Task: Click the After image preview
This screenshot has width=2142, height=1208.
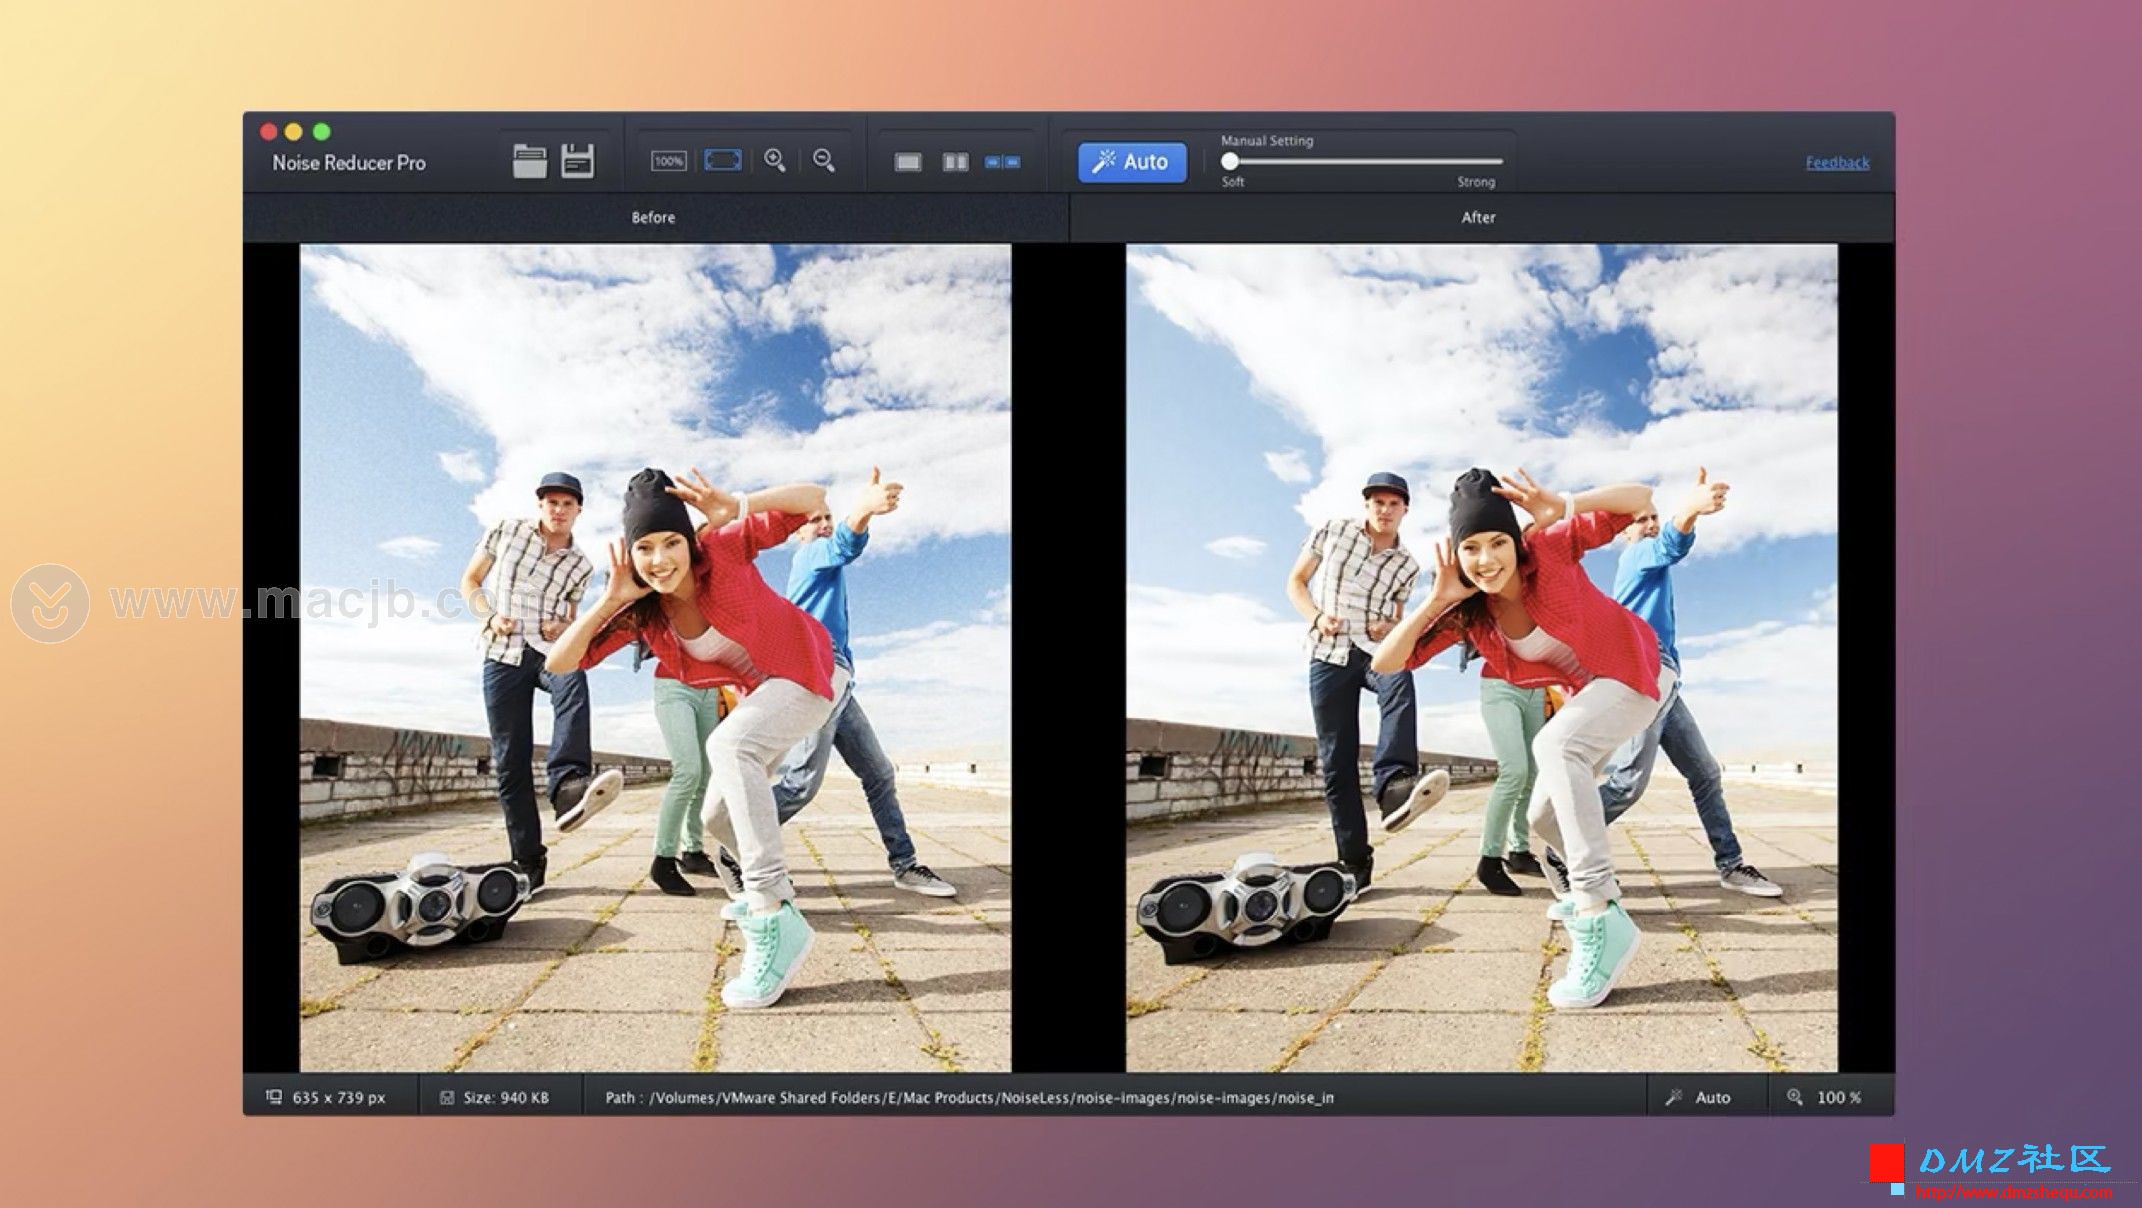Action: 1481,658
